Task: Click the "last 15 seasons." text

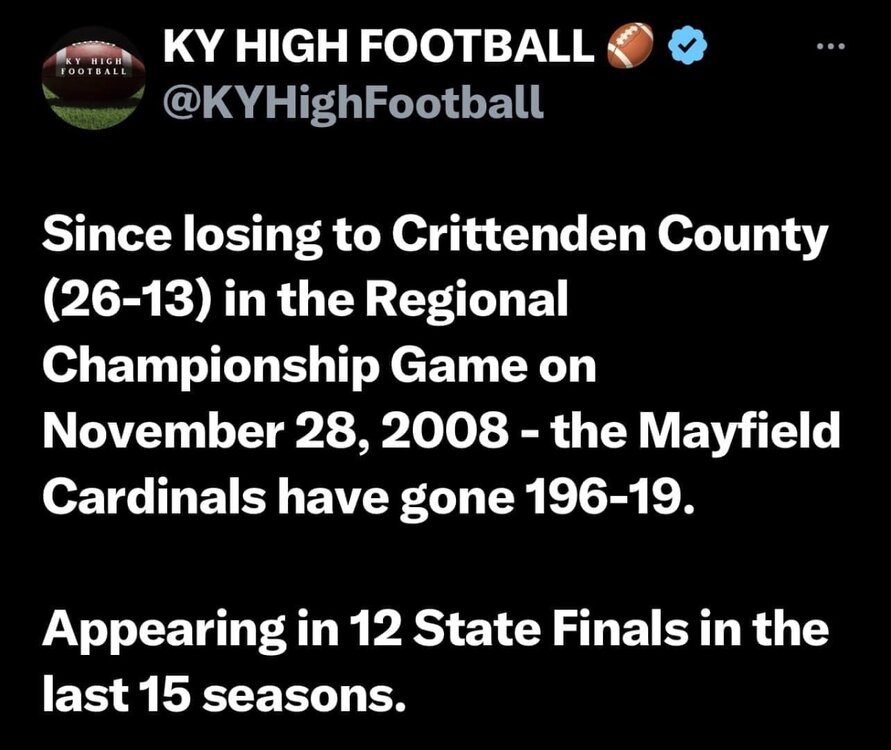Action: pos(224,694)
